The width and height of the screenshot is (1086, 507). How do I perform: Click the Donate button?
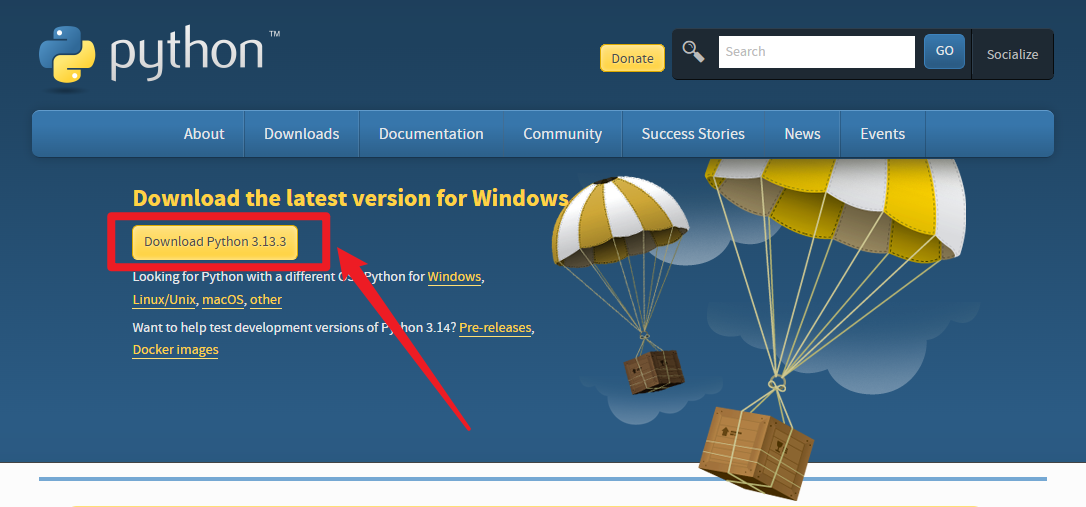click(632, 58)
